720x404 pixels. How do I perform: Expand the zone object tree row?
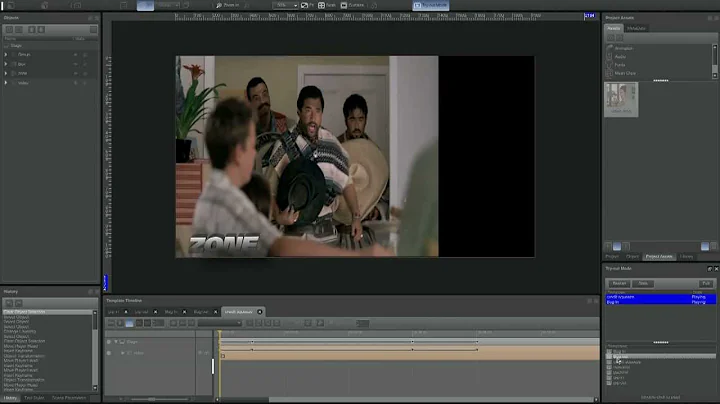tap(6, 73)
